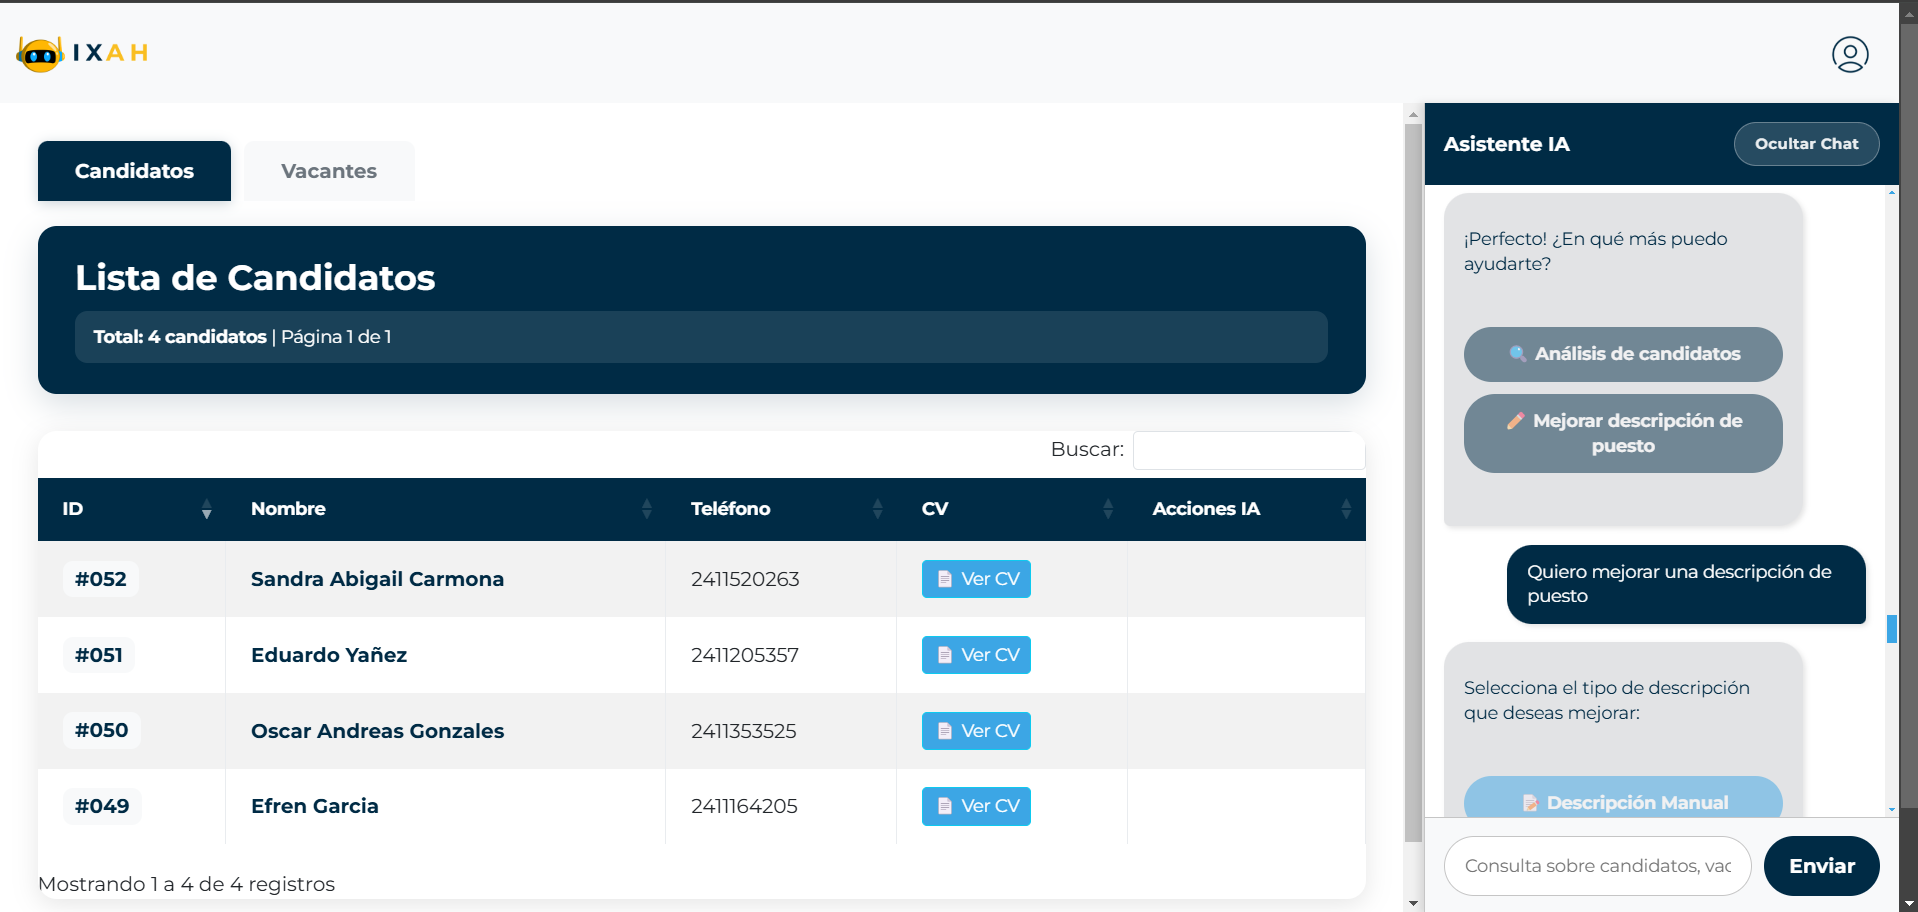
Task: View the CV for Eduardo Yañez
Action: [976, 655]
